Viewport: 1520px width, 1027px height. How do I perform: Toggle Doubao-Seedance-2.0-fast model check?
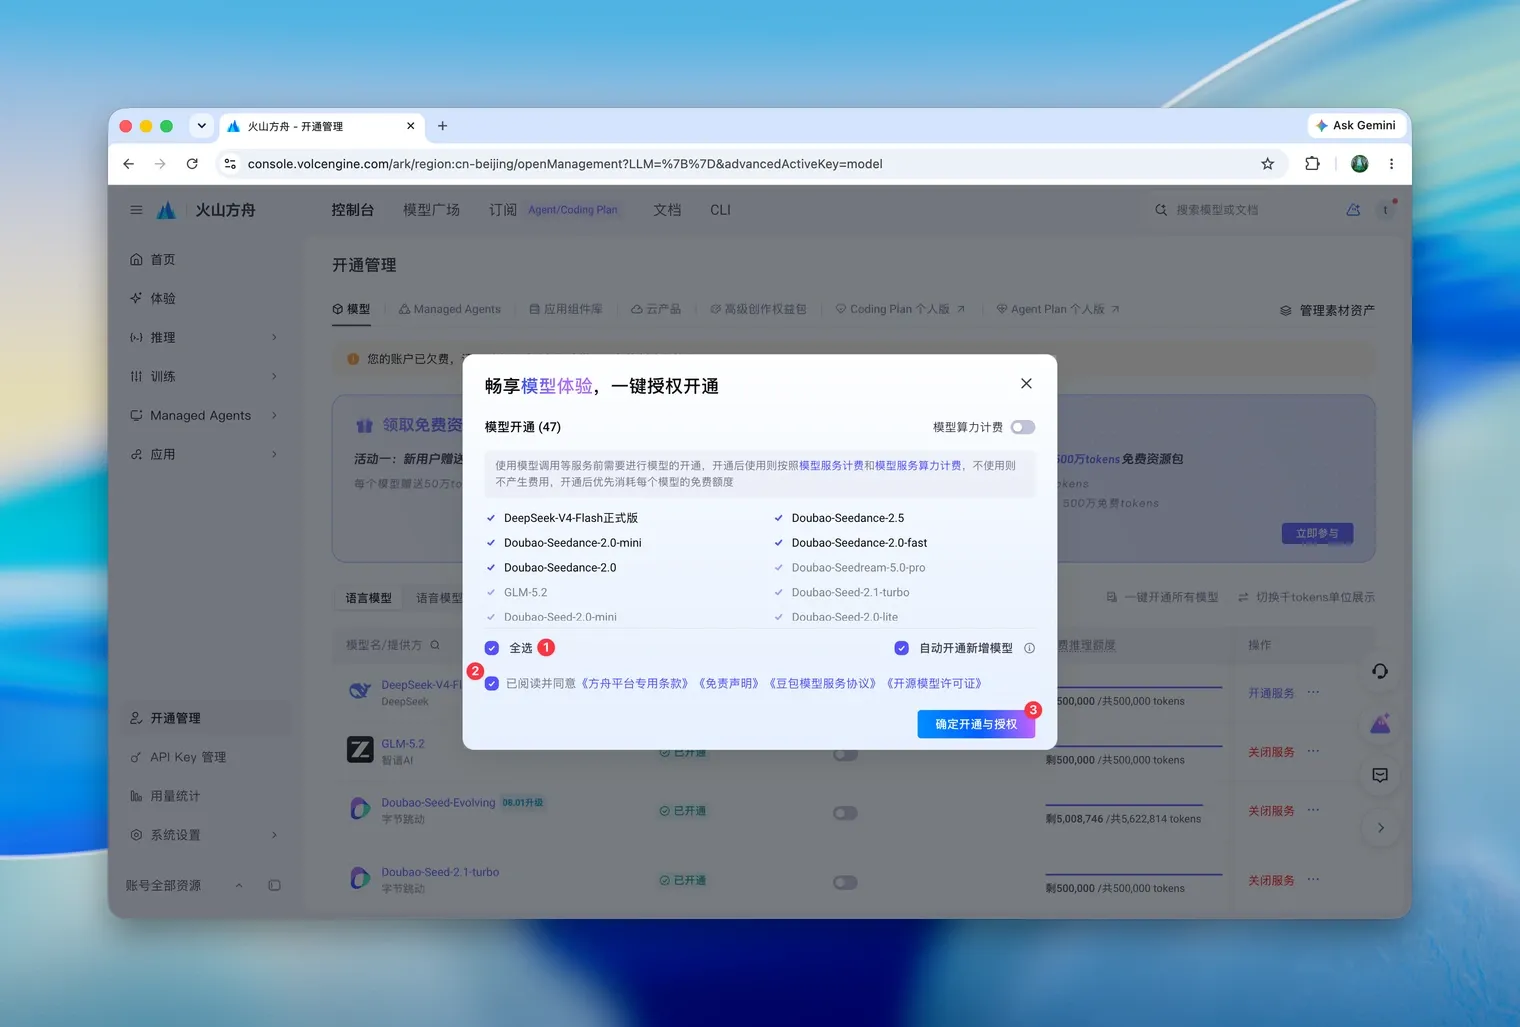[779, 543]
